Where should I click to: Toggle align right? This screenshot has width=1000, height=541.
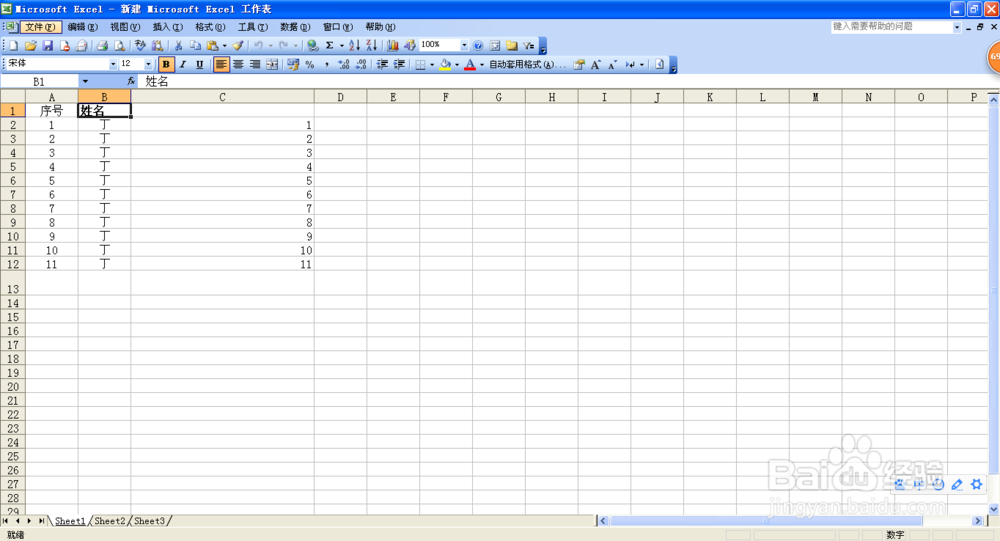pos(254,64)
